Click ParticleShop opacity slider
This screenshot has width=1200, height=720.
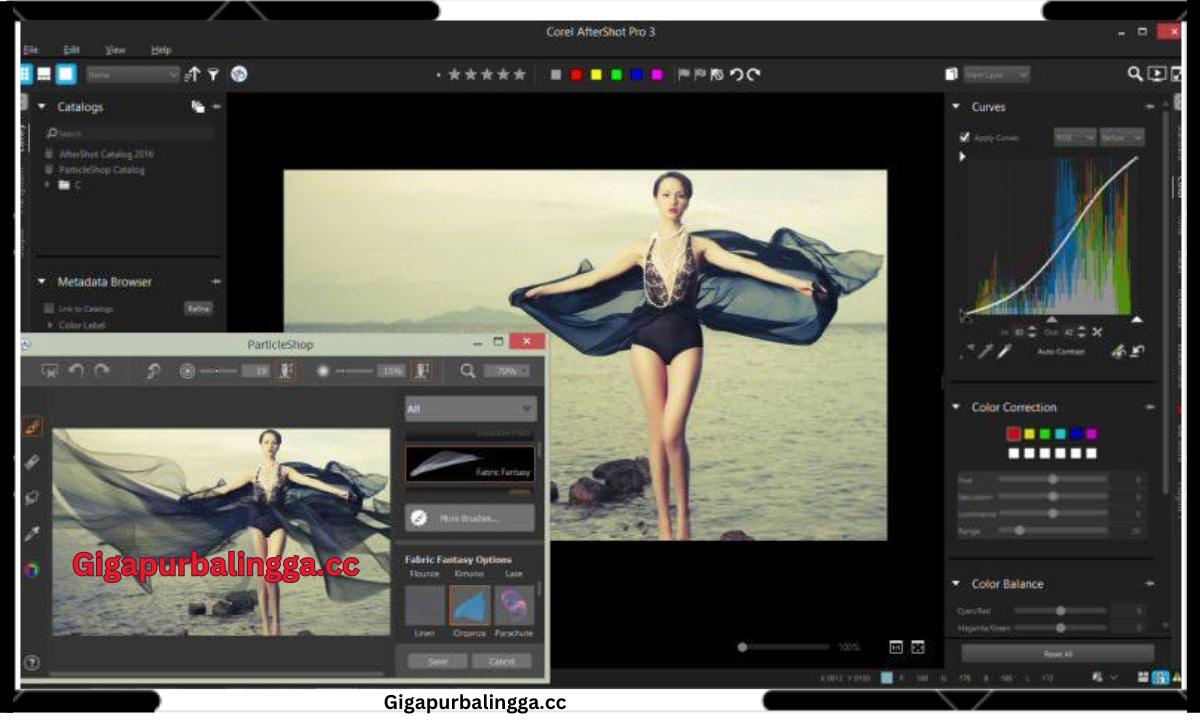tap(354, 371)
